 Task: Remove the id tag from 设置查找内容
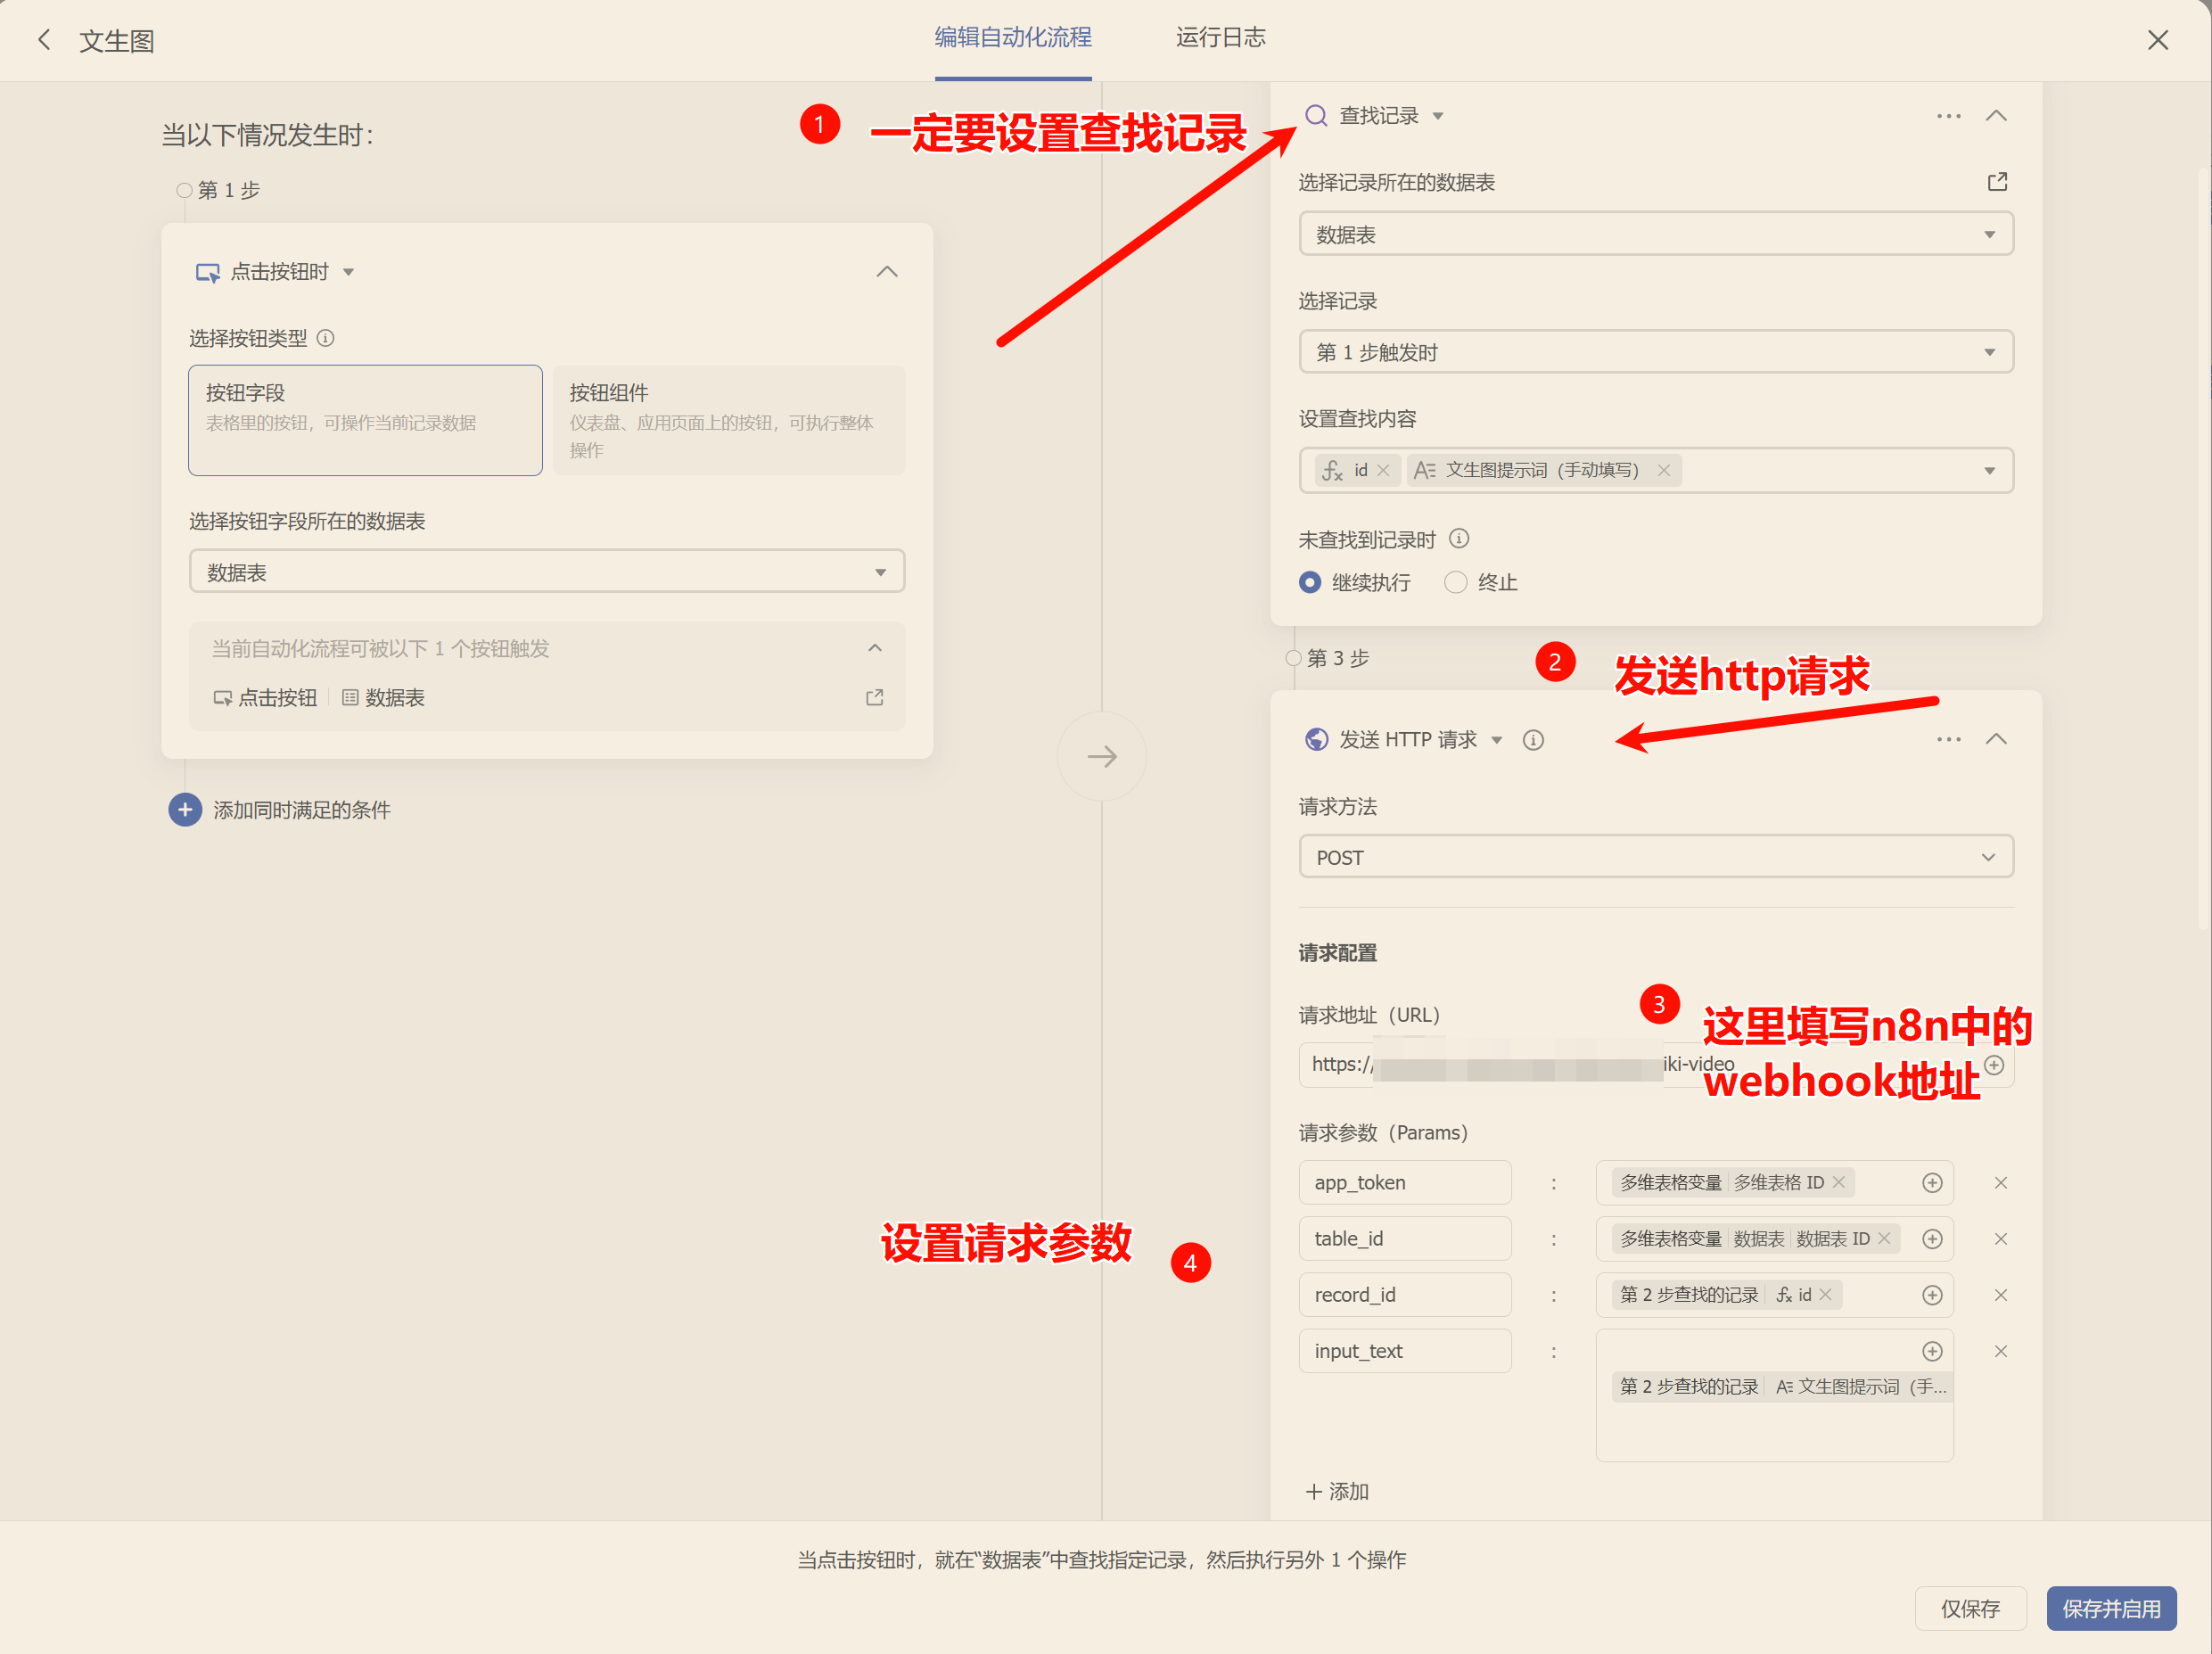(x=1384, y=469)
